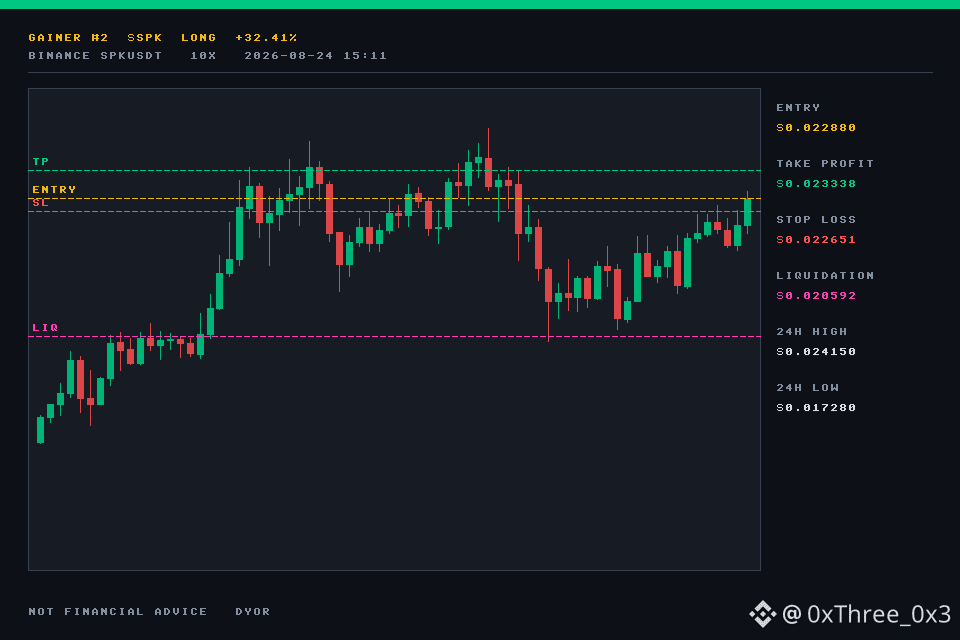Click the '24H HIGH' heading
The width and height of the screenshot is (960, 640).
811,332
